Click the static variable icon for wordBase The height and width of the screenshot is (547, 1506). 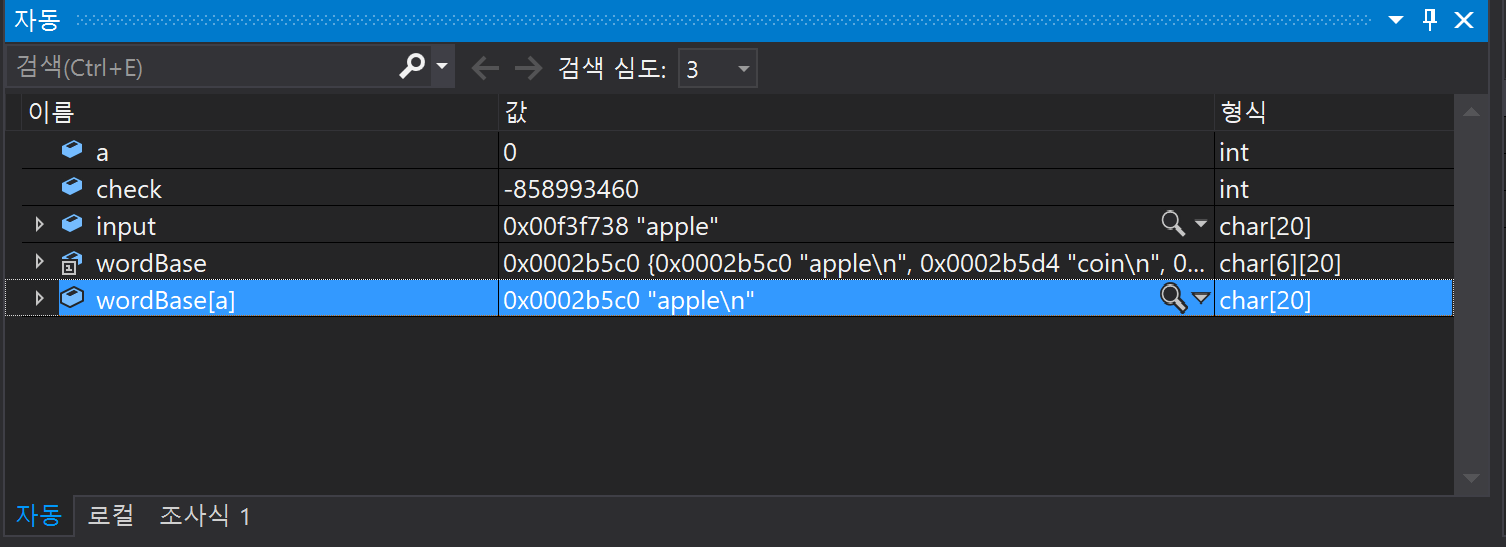click(x=72, y=263)
